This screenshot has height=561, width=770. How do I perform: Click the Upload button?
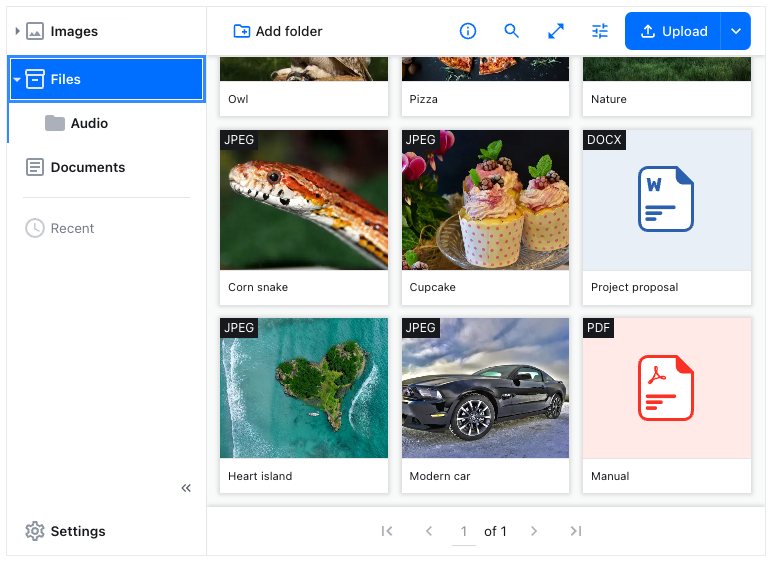click(x=674, y=31)
